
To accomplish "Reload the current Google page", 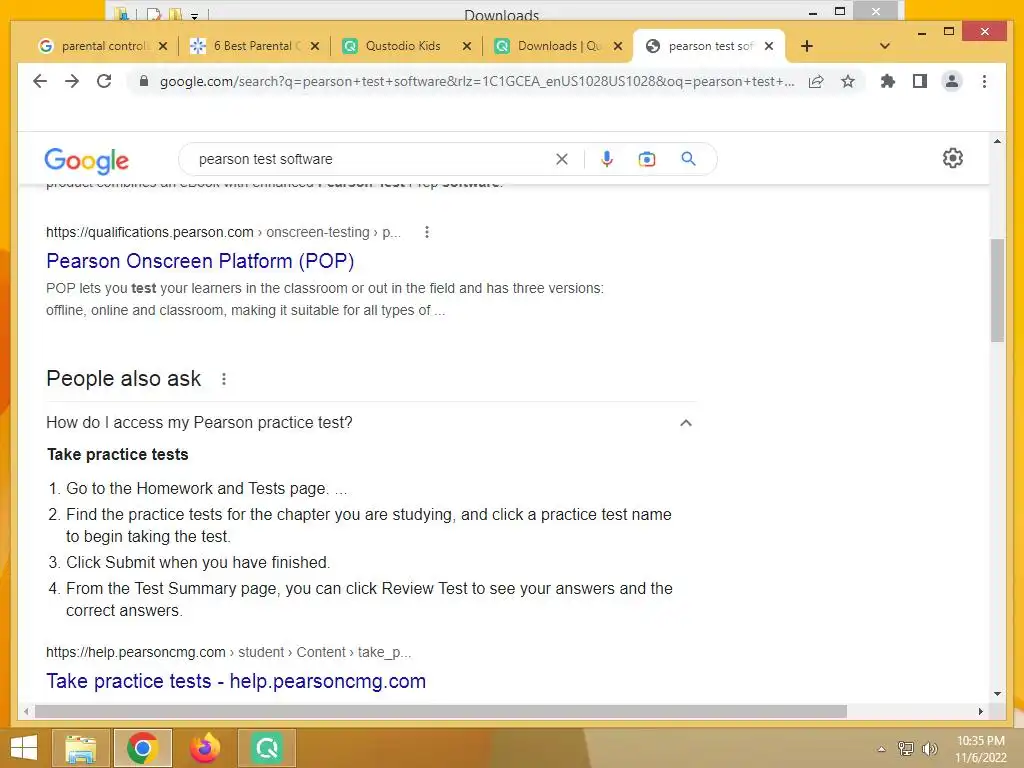I will coord(104,81).
